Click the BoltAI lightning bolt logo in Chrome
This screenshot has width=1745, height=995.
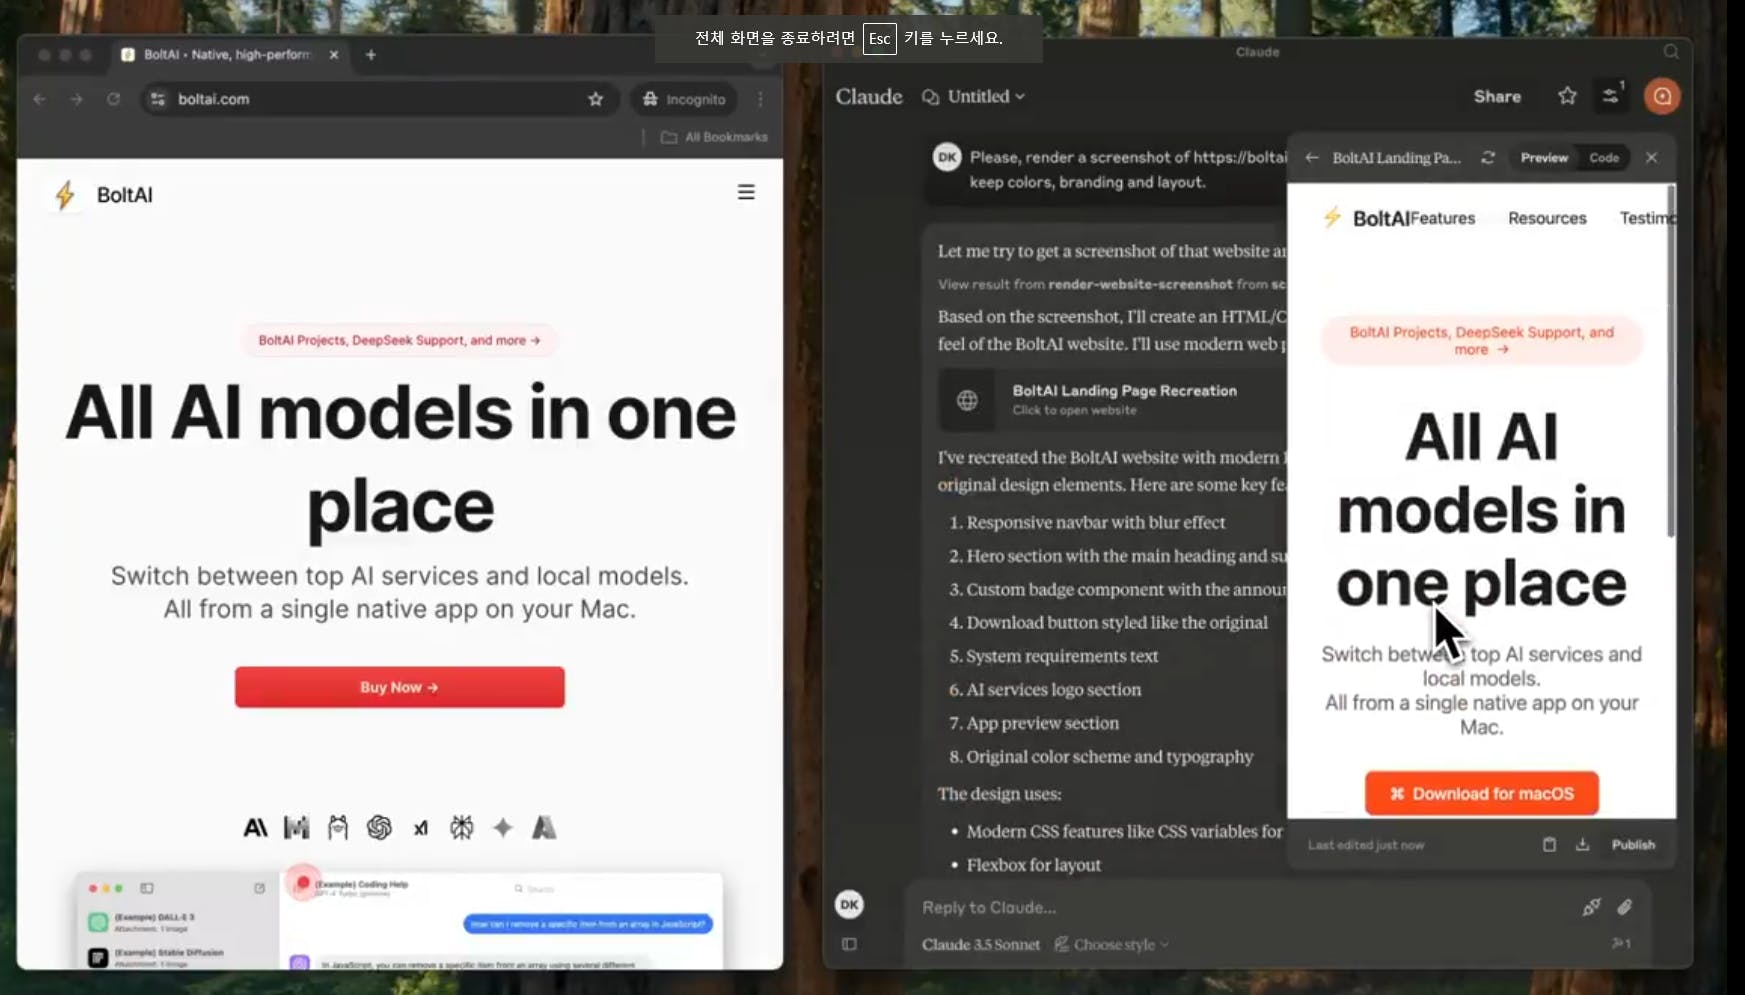tap(65, 195)
